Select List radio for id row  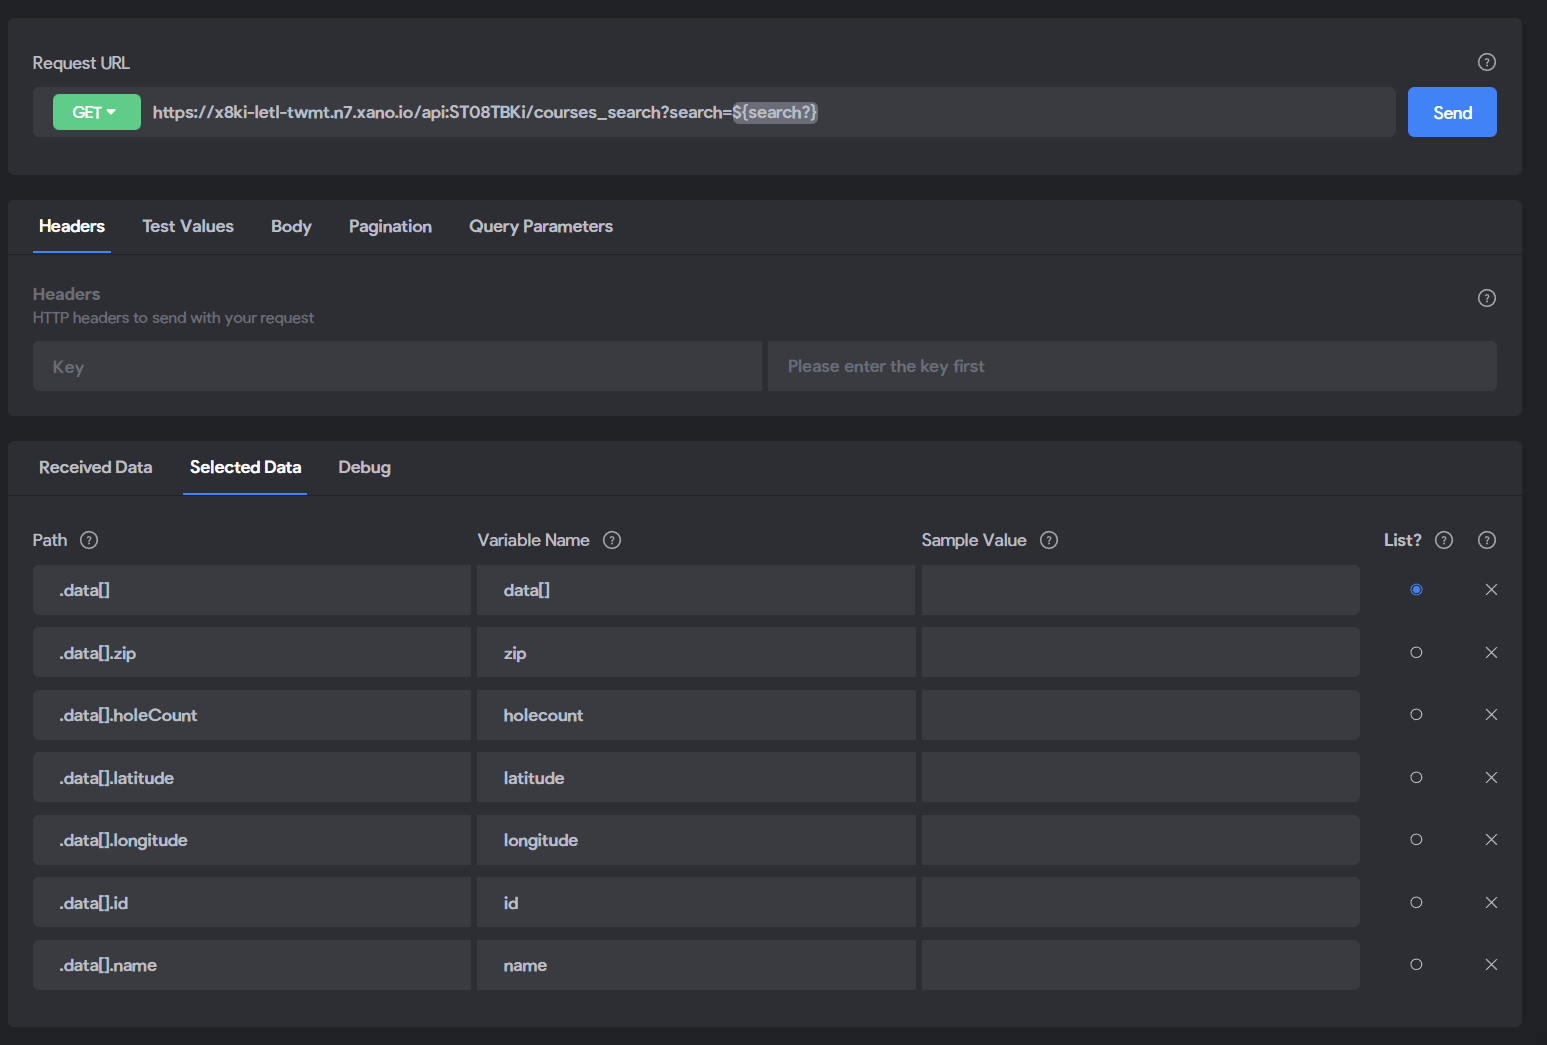[x=1416, y=902]
